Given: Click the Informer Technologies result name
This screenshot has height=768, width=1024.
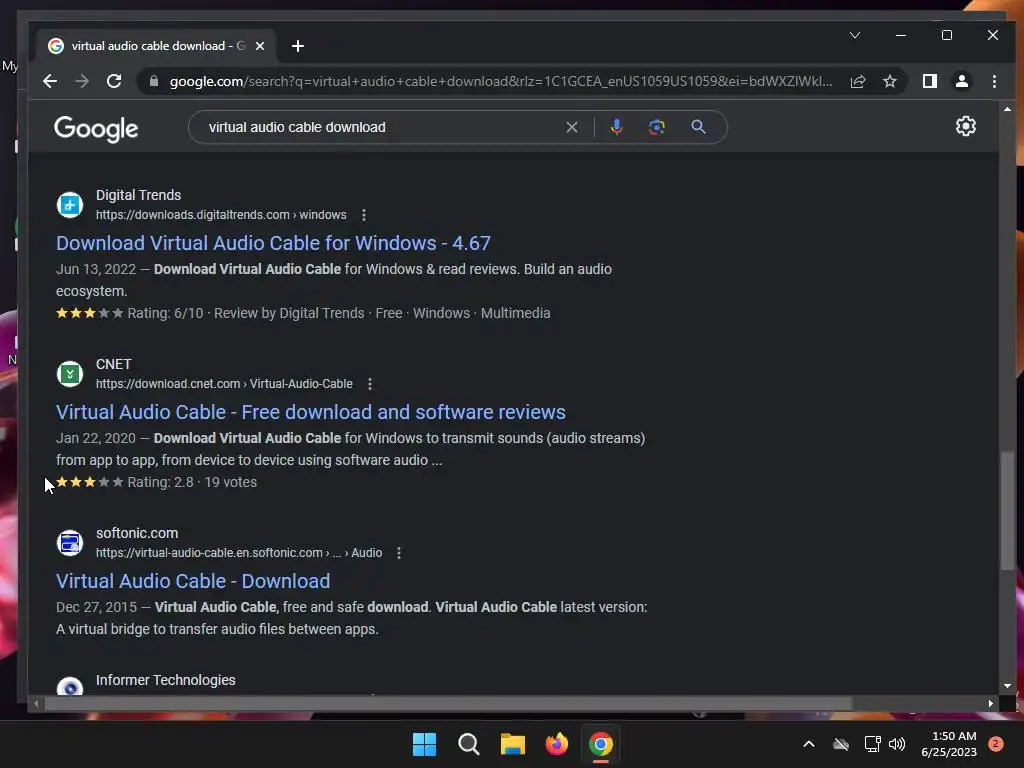Looking at the screenshot, I should tap(166, 680).
